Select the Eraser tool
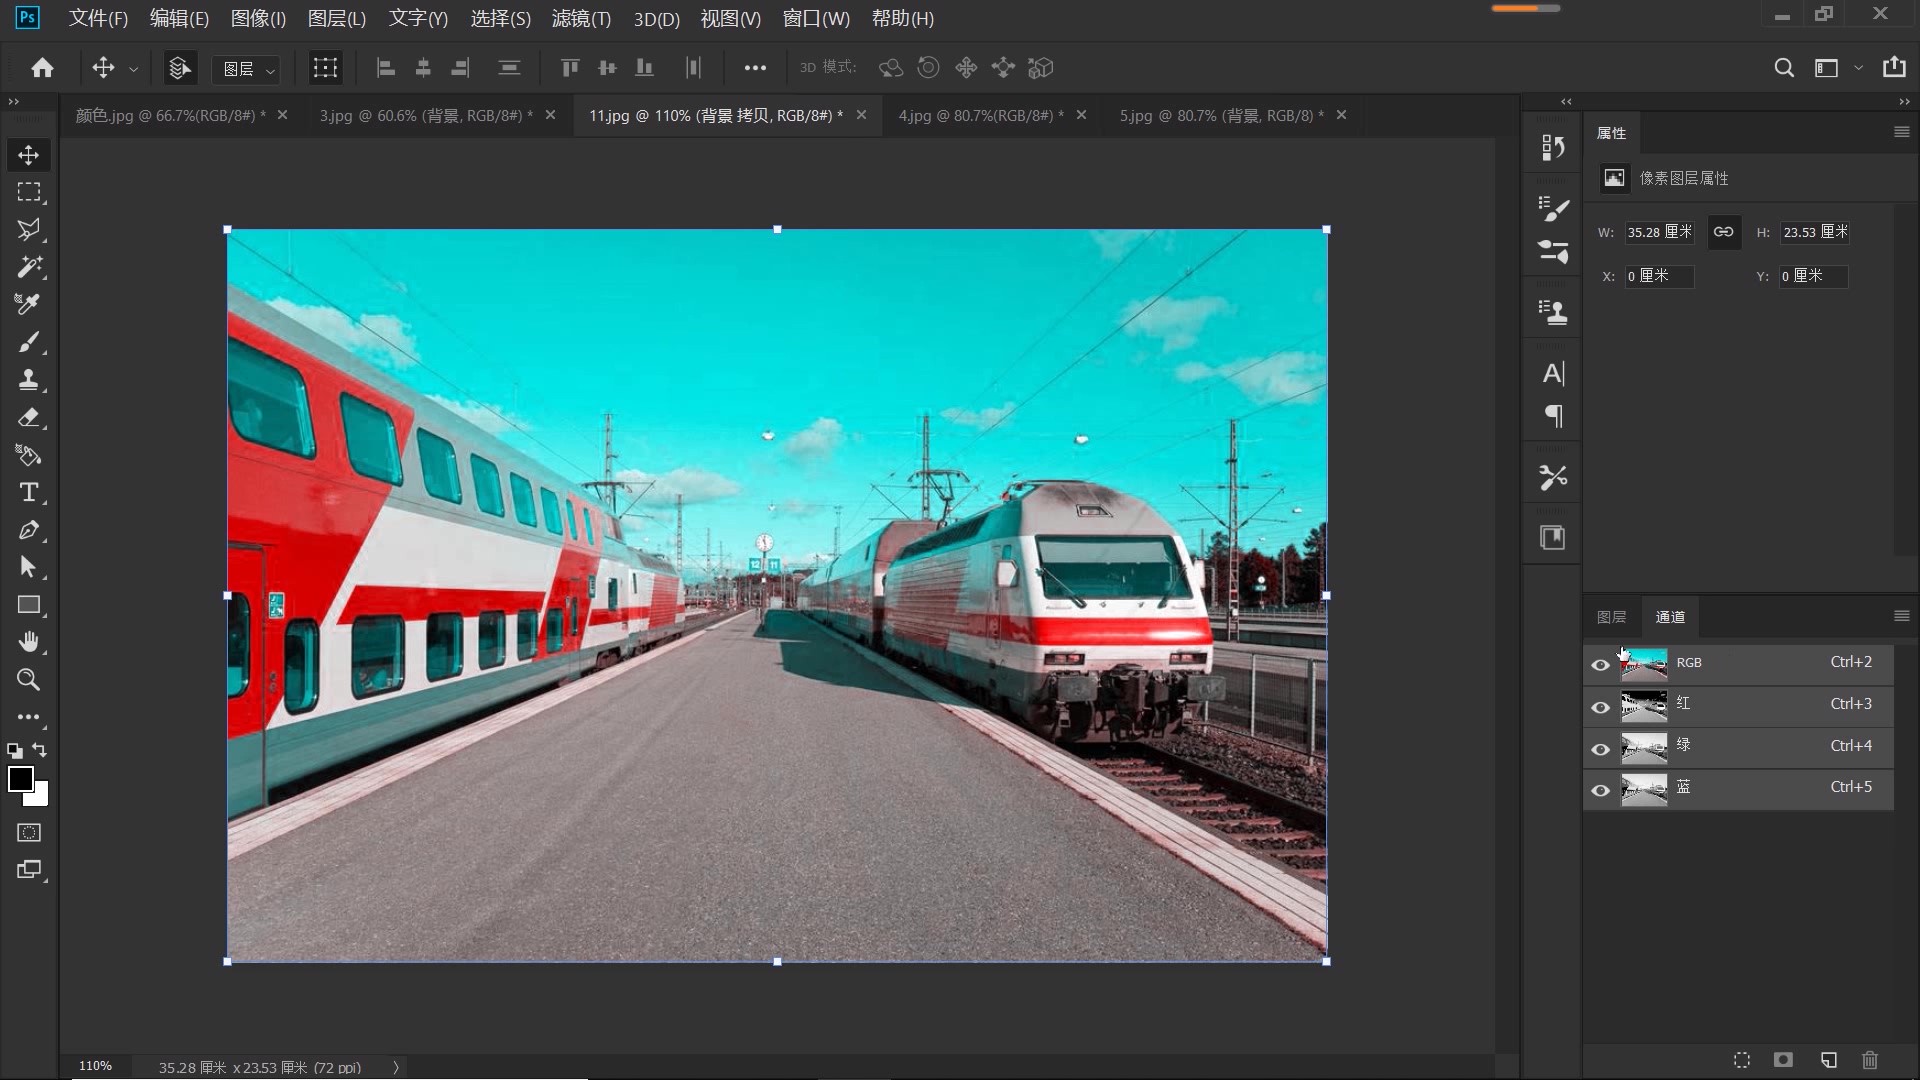 (29, 418)
